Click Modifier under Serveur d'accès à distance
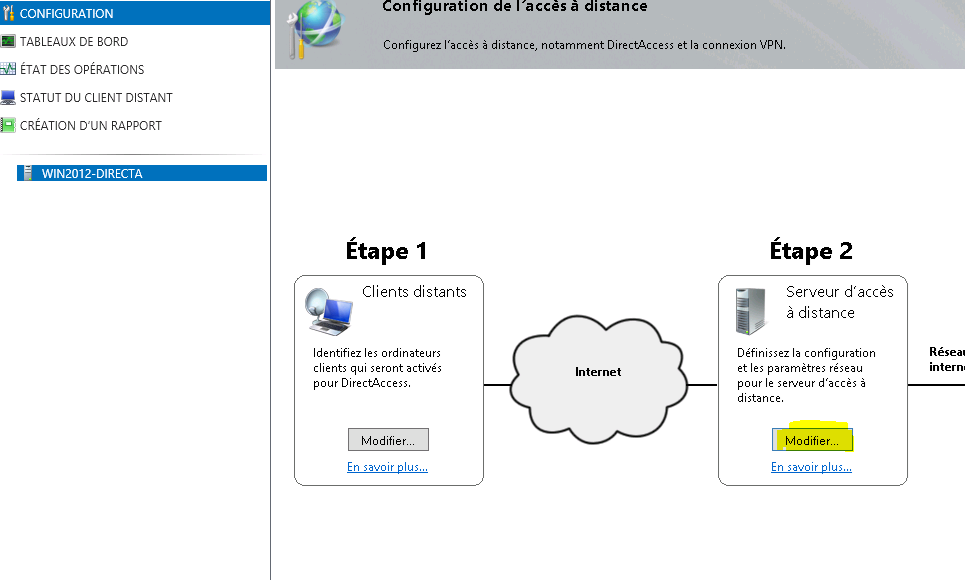This screenshot has width=965, height=580. pyautogui.click(x=812, y=440)
